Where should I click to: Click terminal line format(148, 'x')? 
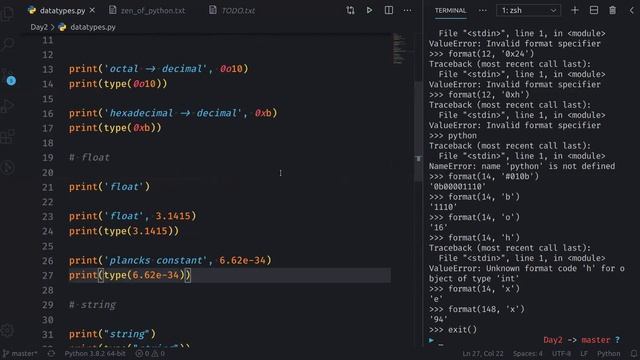(x=477, y=309)
